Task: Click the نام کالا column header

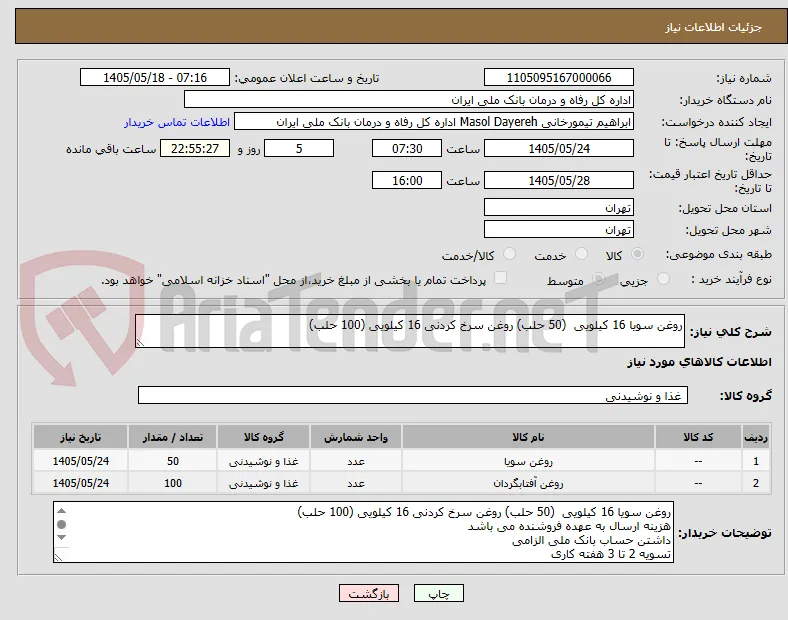Action: (x=528, y=437)
